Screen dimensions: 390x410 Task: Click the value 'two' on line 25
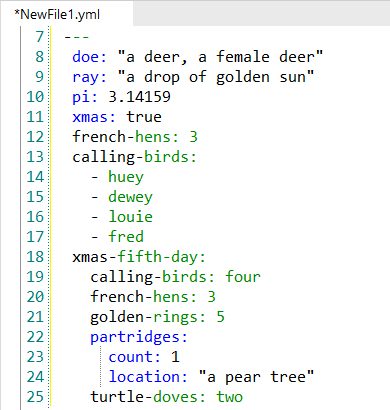(x=230, y=397)
